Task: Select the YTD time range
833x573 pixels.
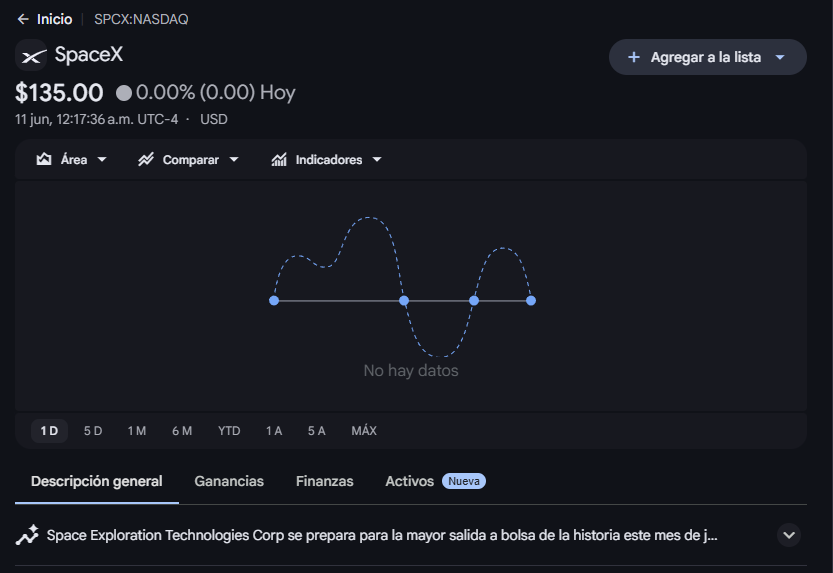Action: tap(229, 431)
